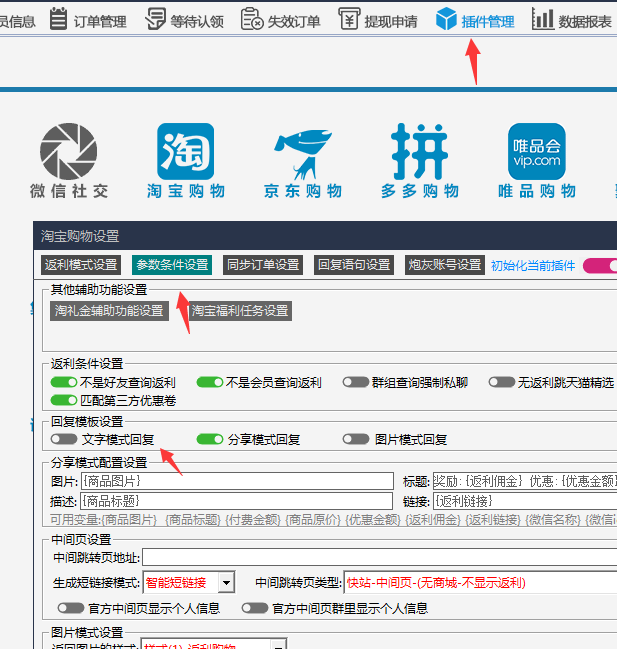Screen dimensions: 617x649
Task: Open 失效订单 in the top toolbar
Action: coord(281,20)
